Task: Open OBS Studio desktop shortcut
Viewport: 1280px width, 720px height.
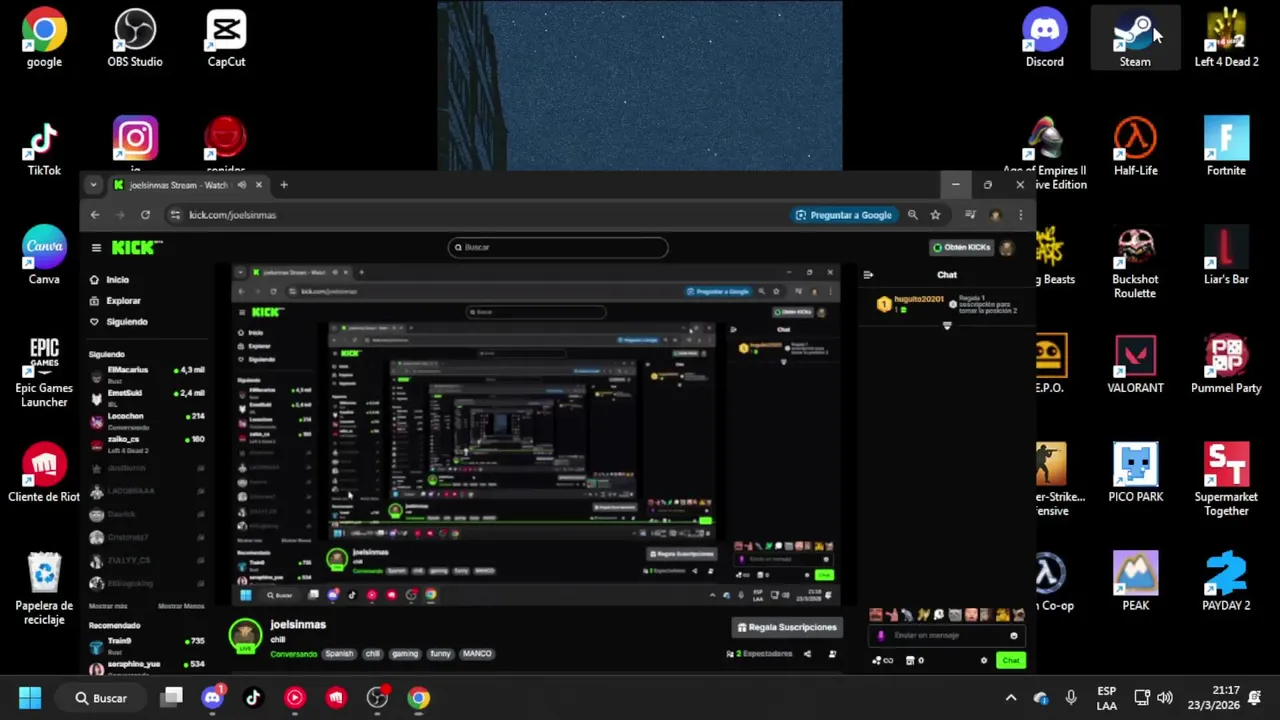Action: pyautogui.click(x=135, y=39)
